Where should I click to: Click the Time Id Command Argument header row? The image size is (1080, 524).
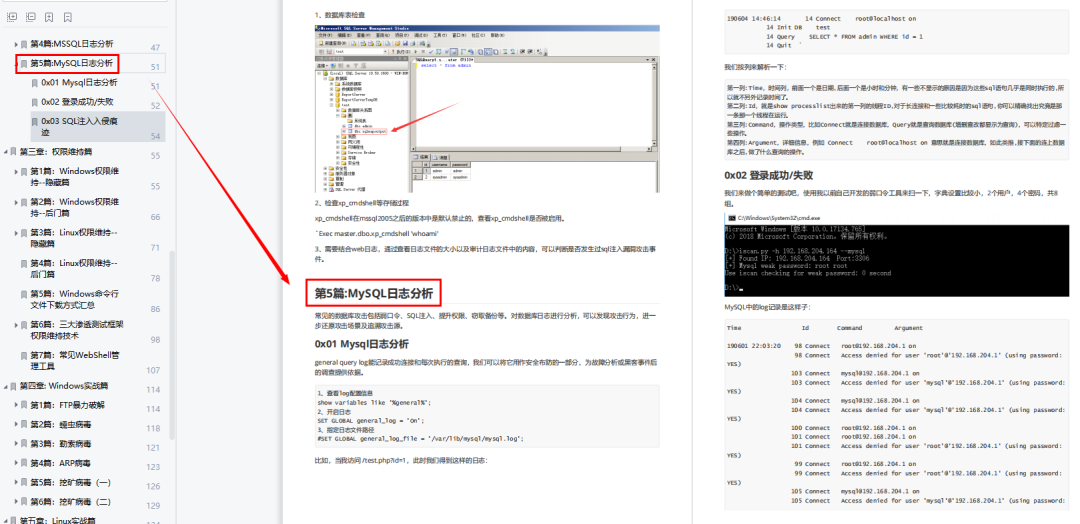point(824,328)
